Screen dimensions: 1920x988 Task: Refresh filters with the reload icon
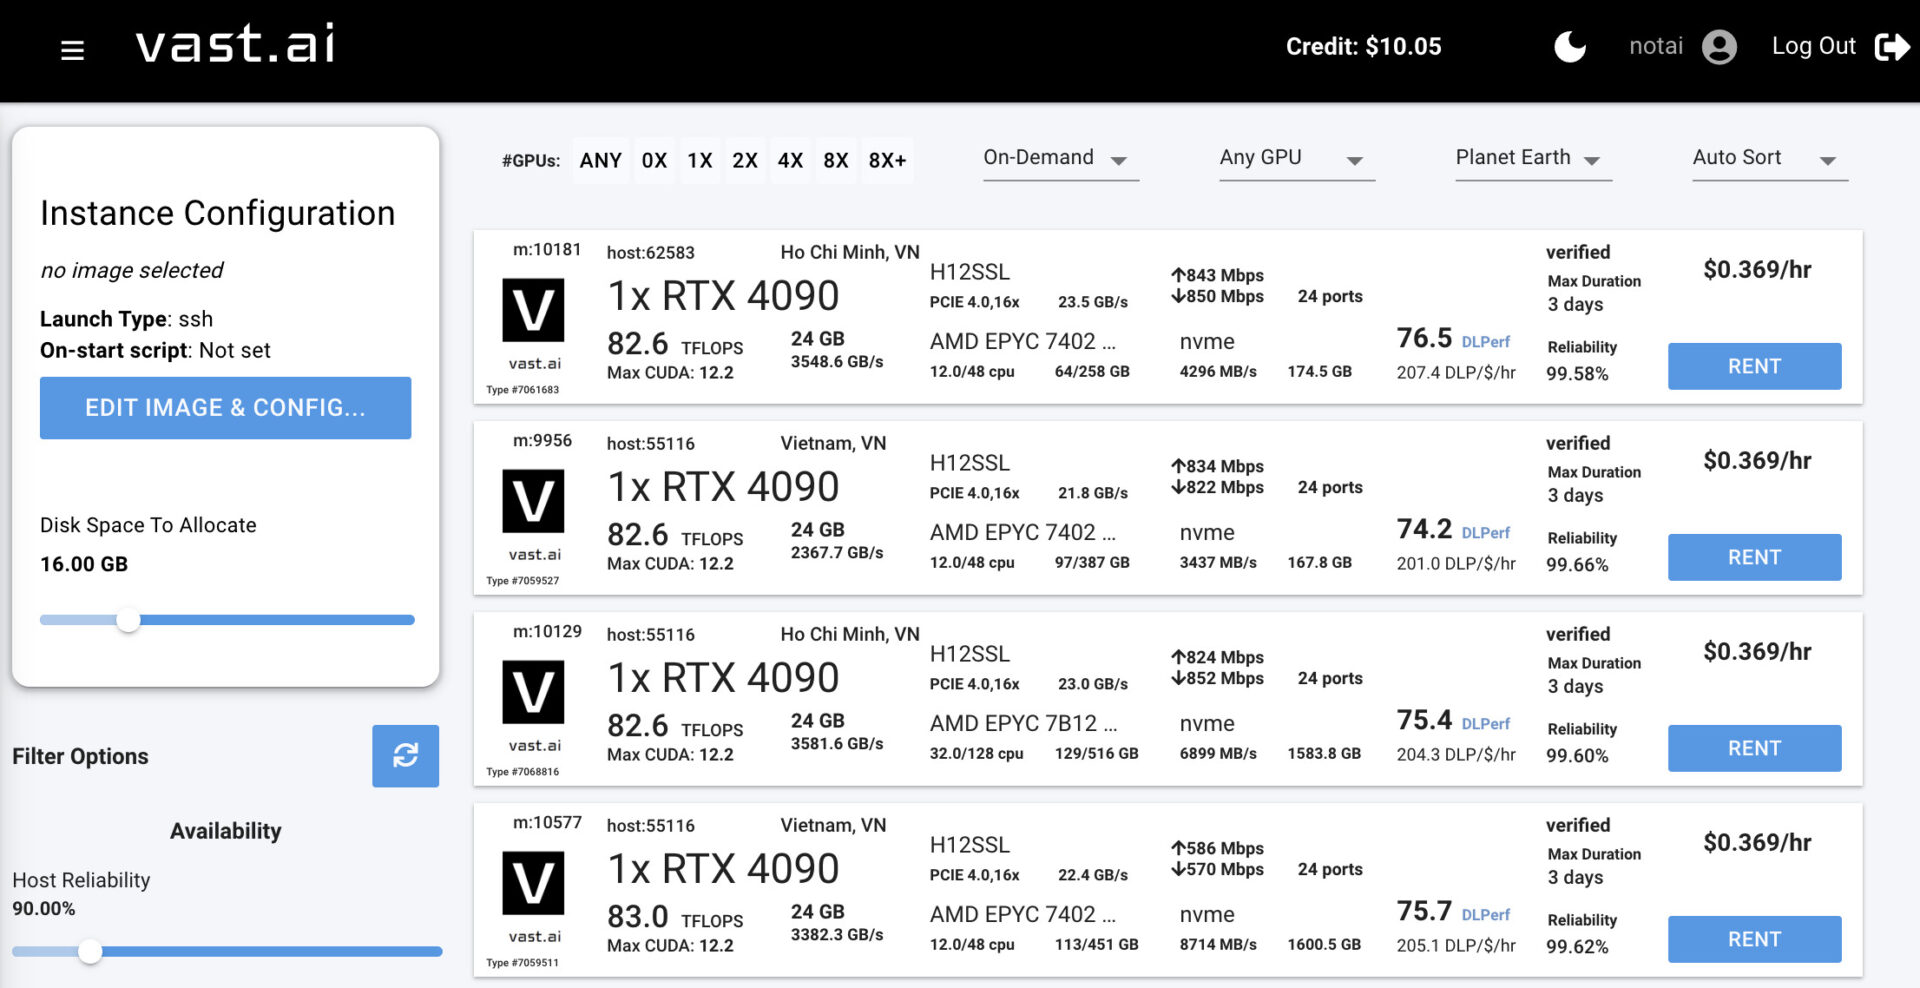pyautogui.click(x=405, y=755)
